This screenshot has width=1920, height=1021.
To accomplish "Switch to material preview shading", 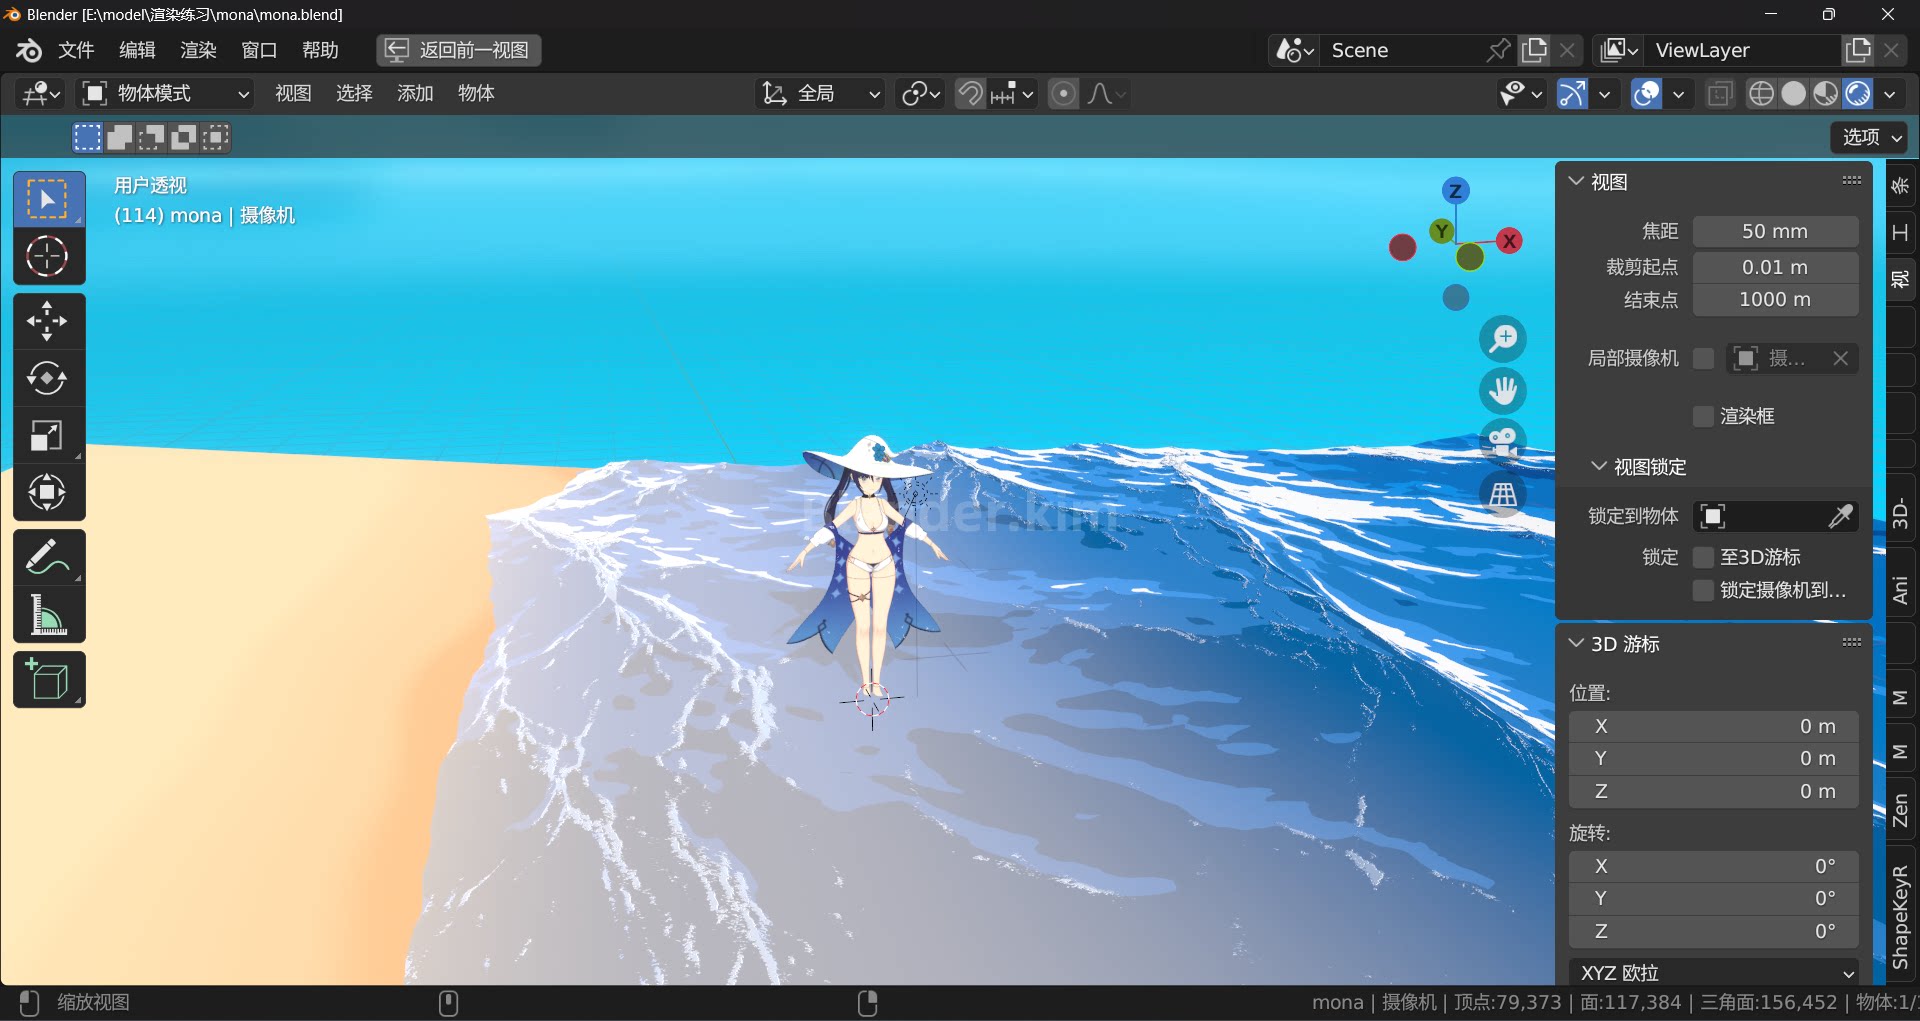I will click(x=1826, y=94).
